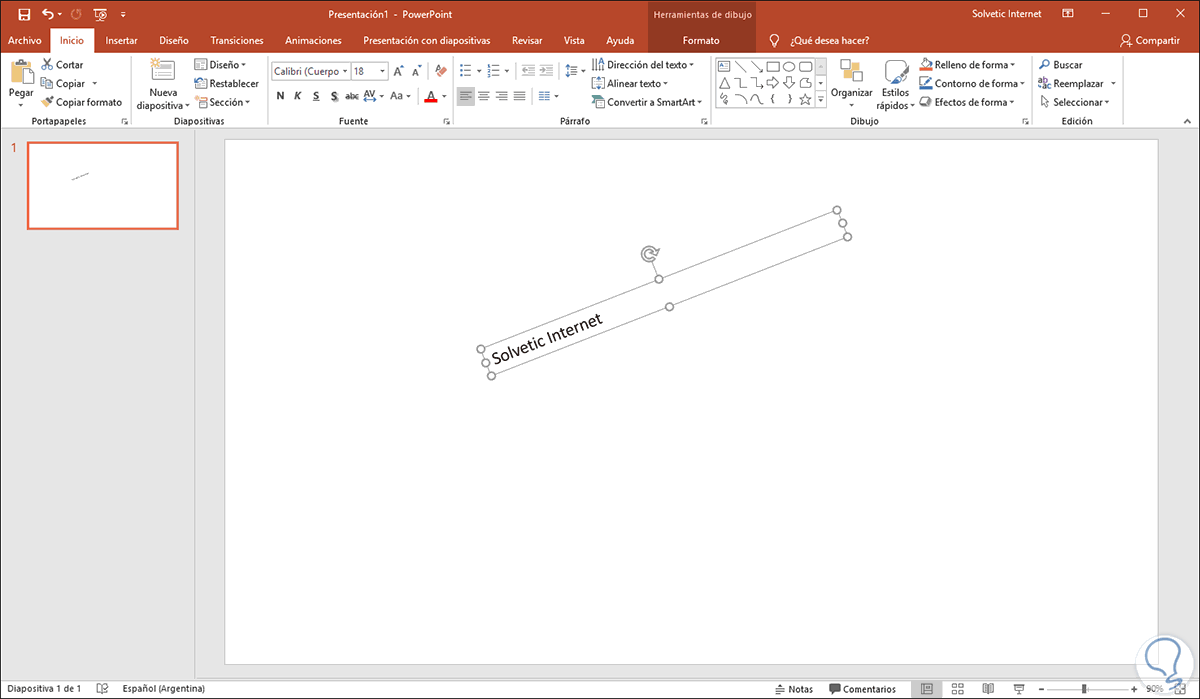1200x699 pixels.
Task: Select the triangle shape in gallery
Action: tap(725, 83)
